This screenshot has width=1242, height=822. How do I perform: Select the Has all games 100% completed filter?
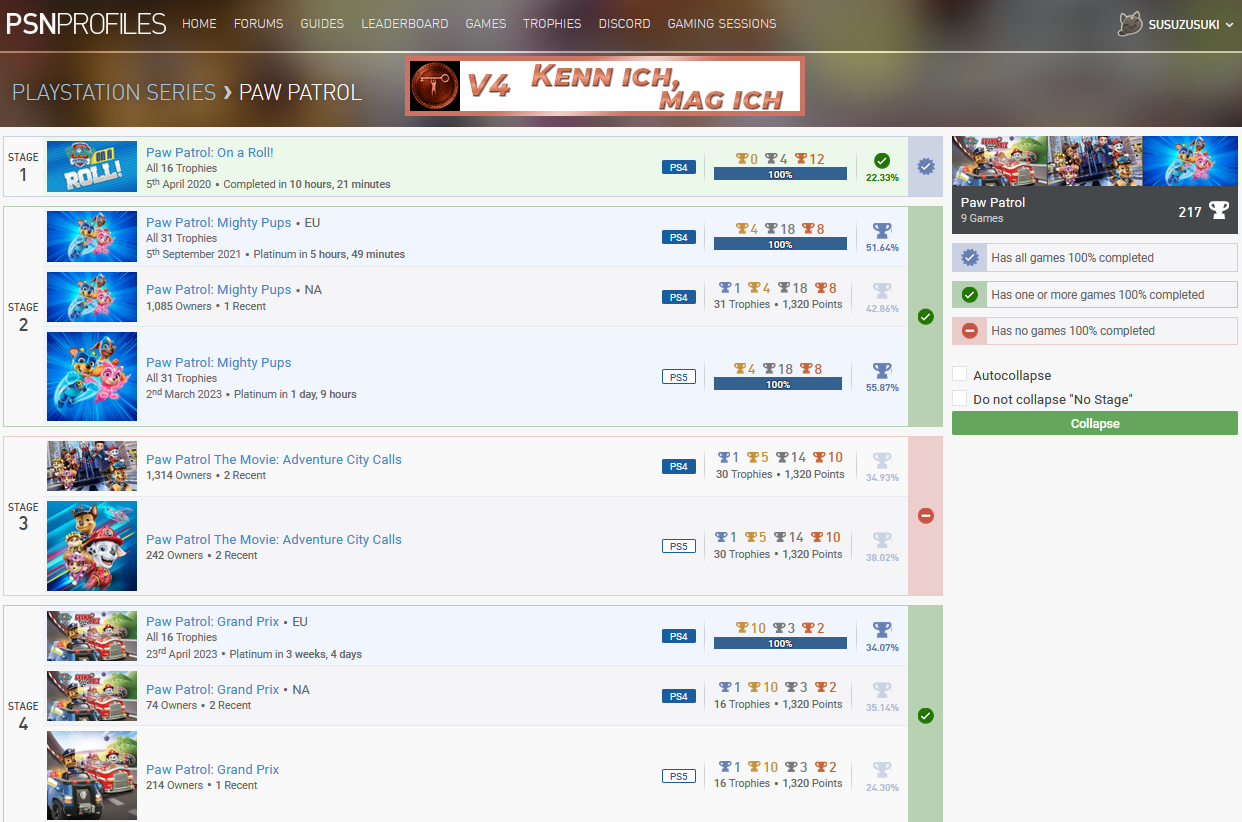pos(1095,258)
